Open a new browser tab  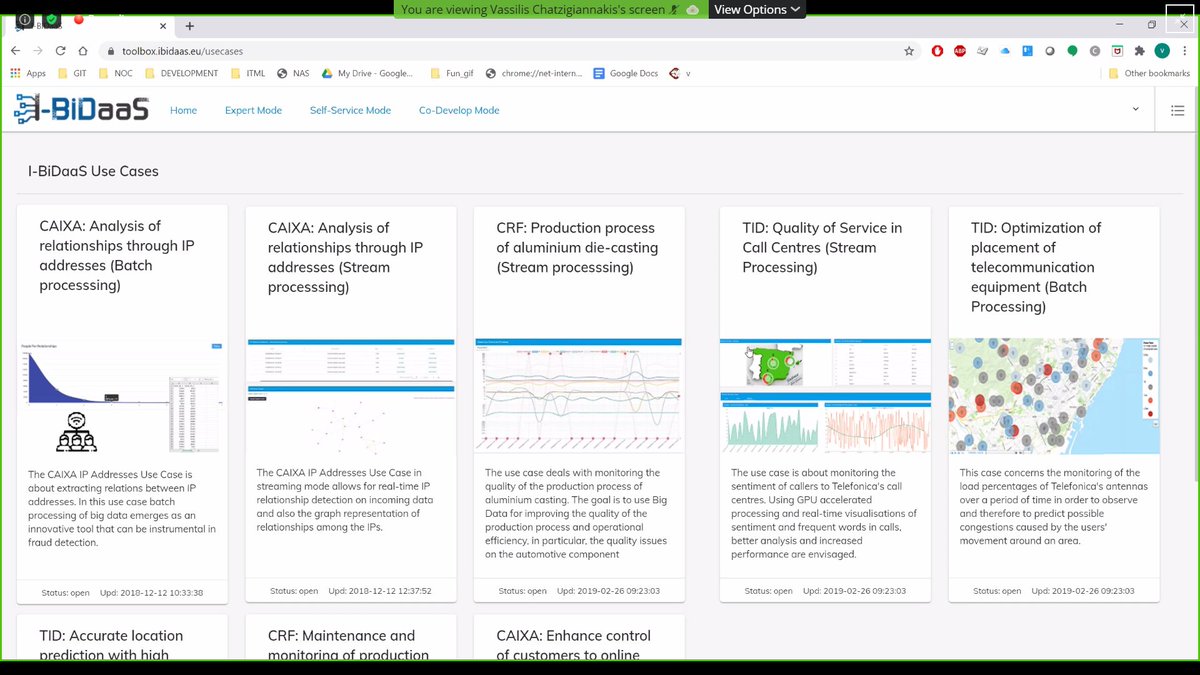(x=190, y=26)
